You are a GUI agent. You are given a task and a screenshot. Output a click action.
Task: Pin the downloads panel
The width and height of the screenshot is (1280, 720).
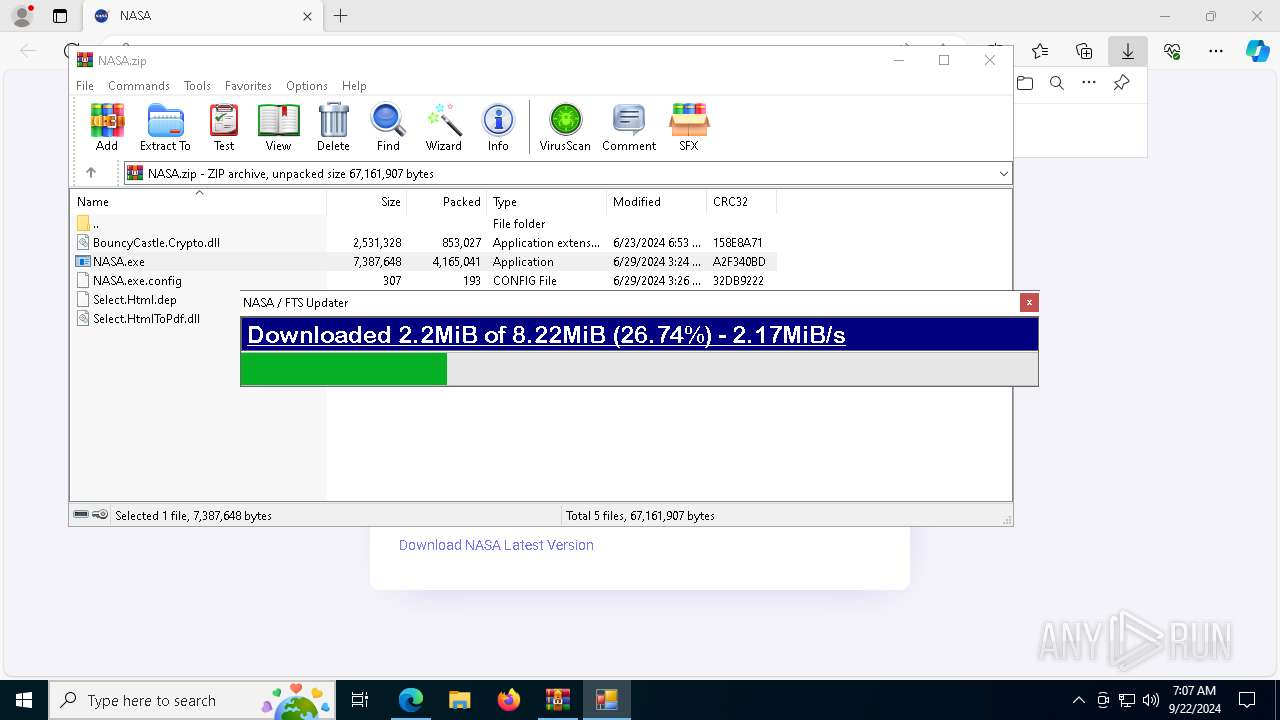coord(1121,83)
